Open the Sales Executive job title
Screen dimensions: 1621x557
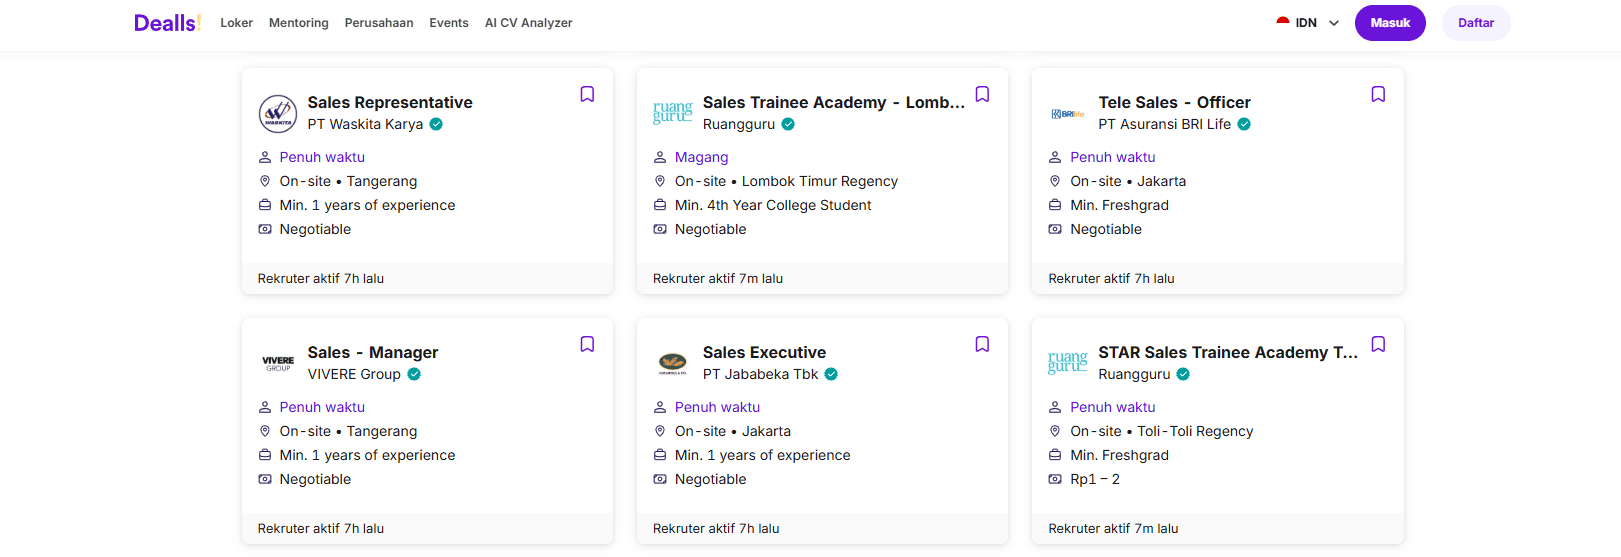tap(765, 352)
